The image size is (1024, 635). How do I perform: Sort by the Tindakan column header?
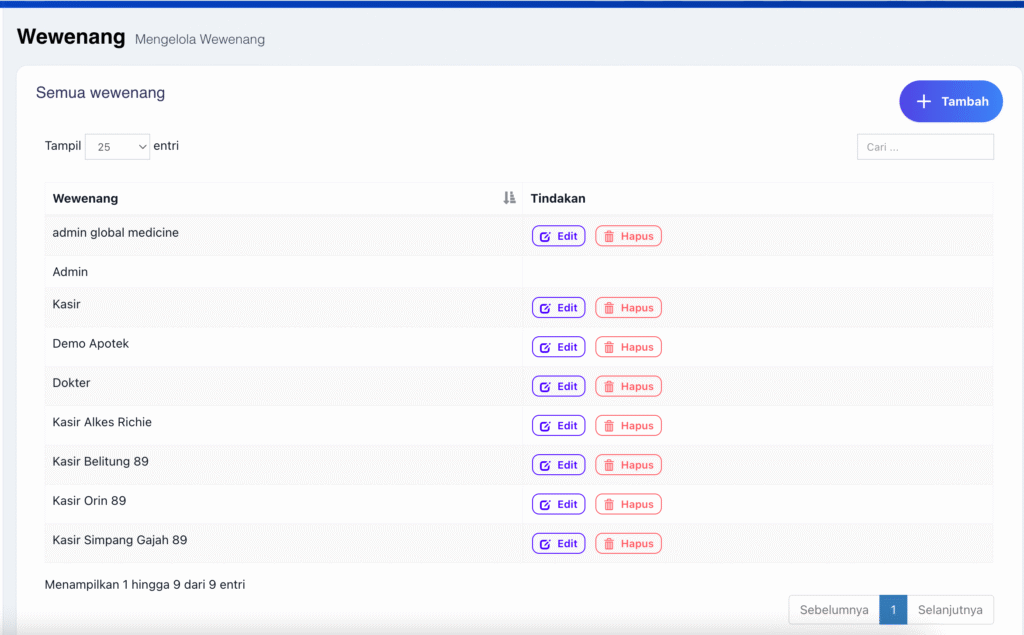click(558, 199)
